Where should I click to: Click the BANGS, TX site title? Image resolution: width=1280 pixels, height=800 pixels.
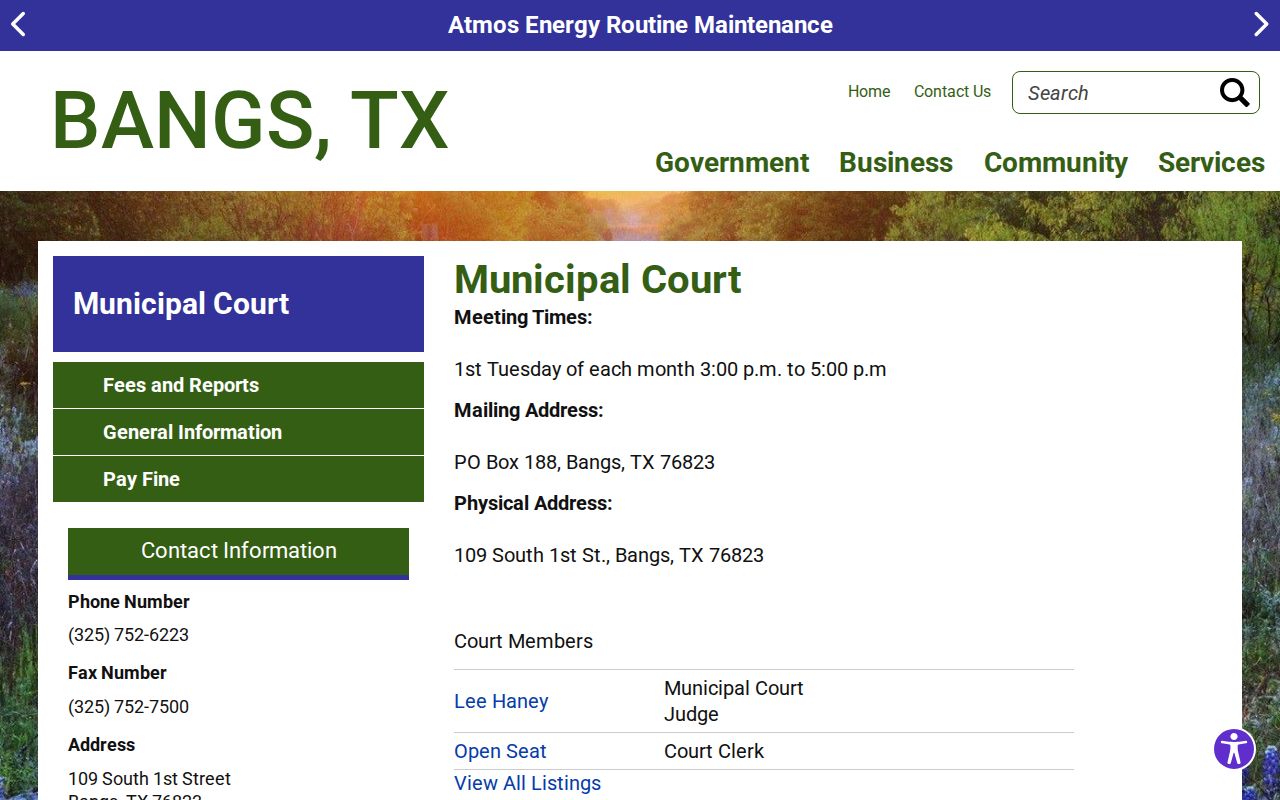(250, 121)
